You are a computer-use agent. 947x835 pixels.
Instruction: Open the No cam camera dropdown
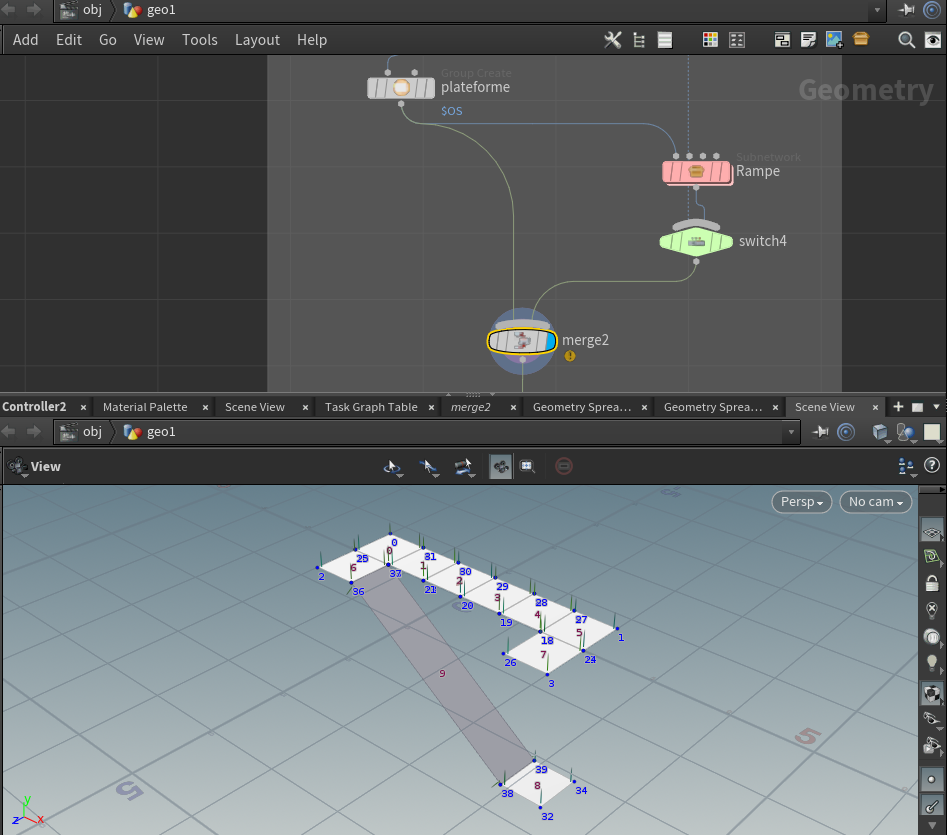coord(875,501)
